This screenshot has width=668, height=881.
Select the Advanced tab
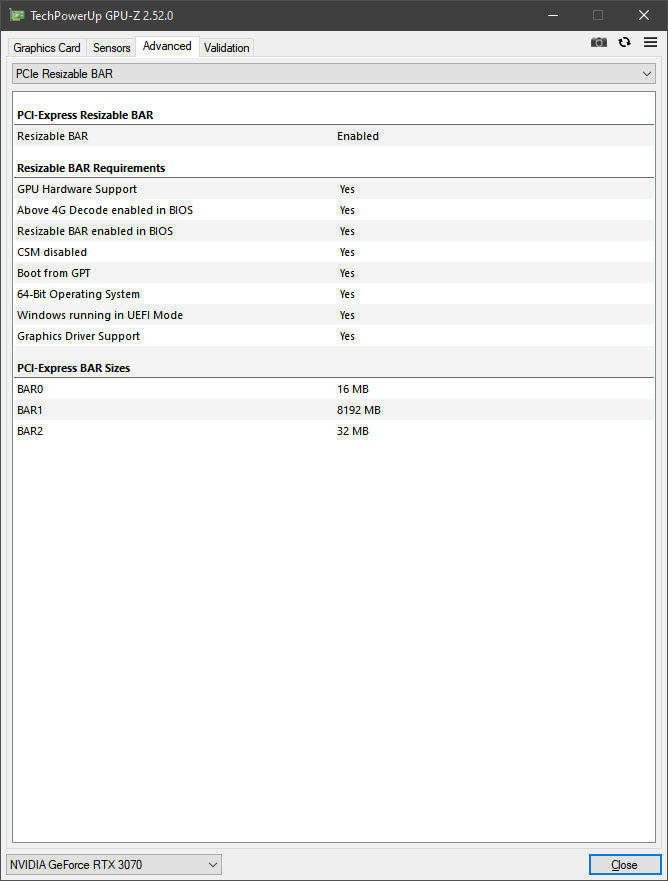coord(167,46)
